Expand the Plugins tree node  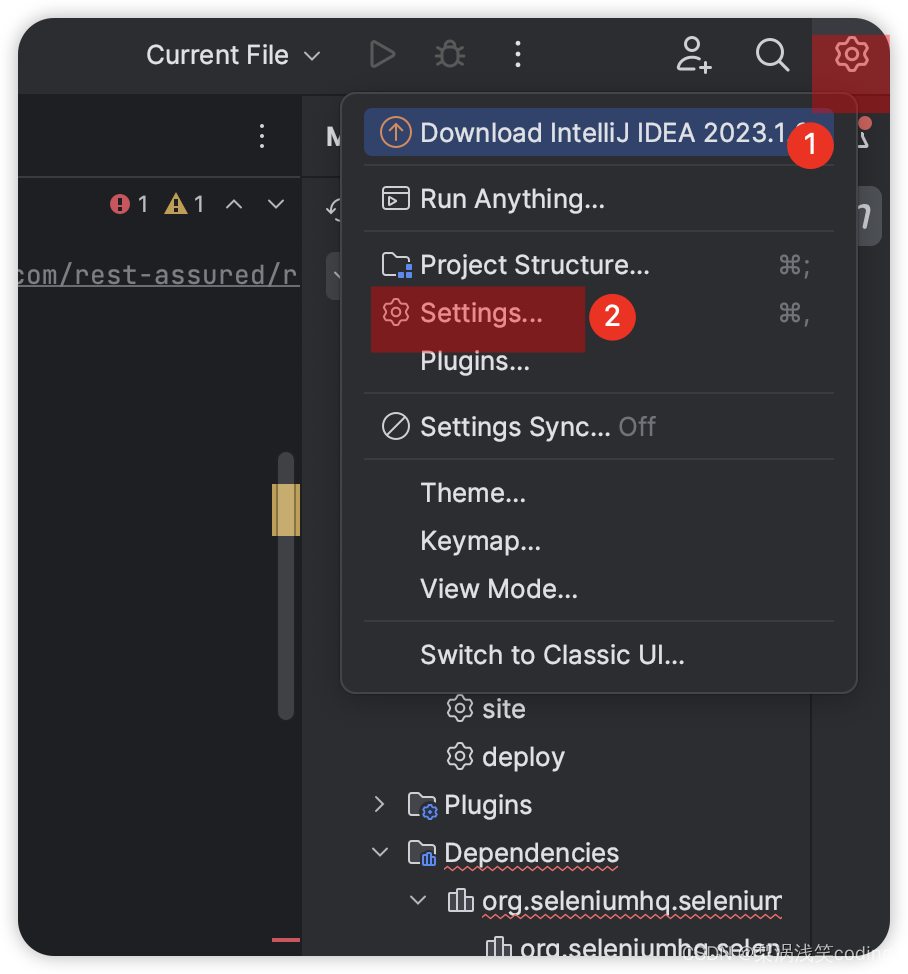click(379, 804)
